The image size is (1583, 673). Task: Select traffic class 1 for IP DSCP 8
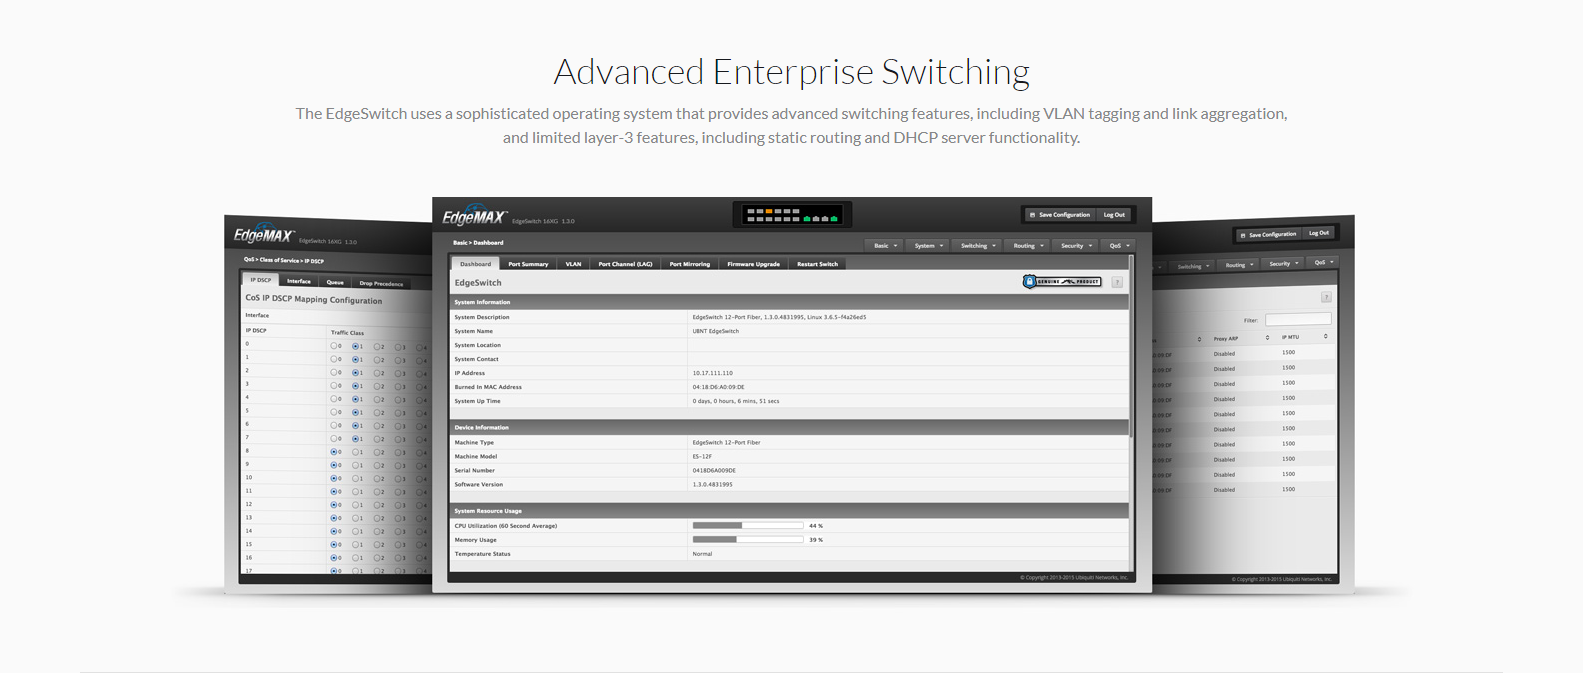356,452
